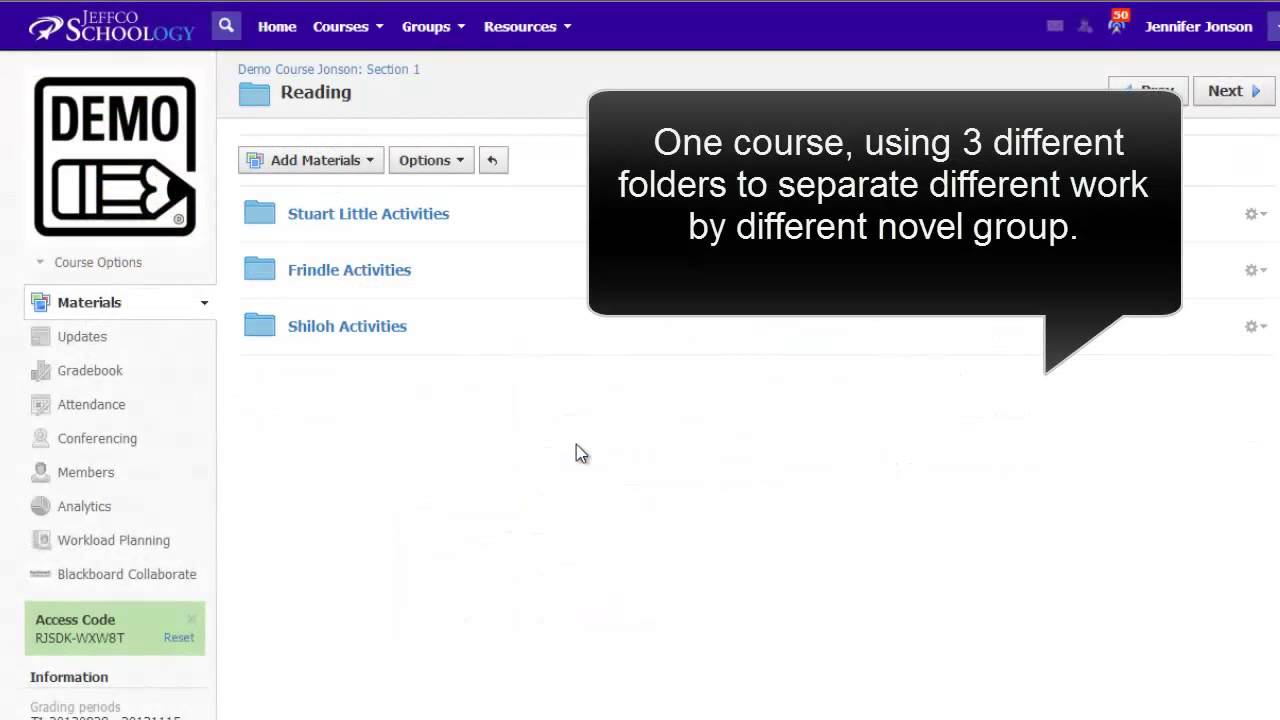Open the messages envelope icon
Image resolution: width=1280 pixels, height=720 pixels.
pos(1055,27)
